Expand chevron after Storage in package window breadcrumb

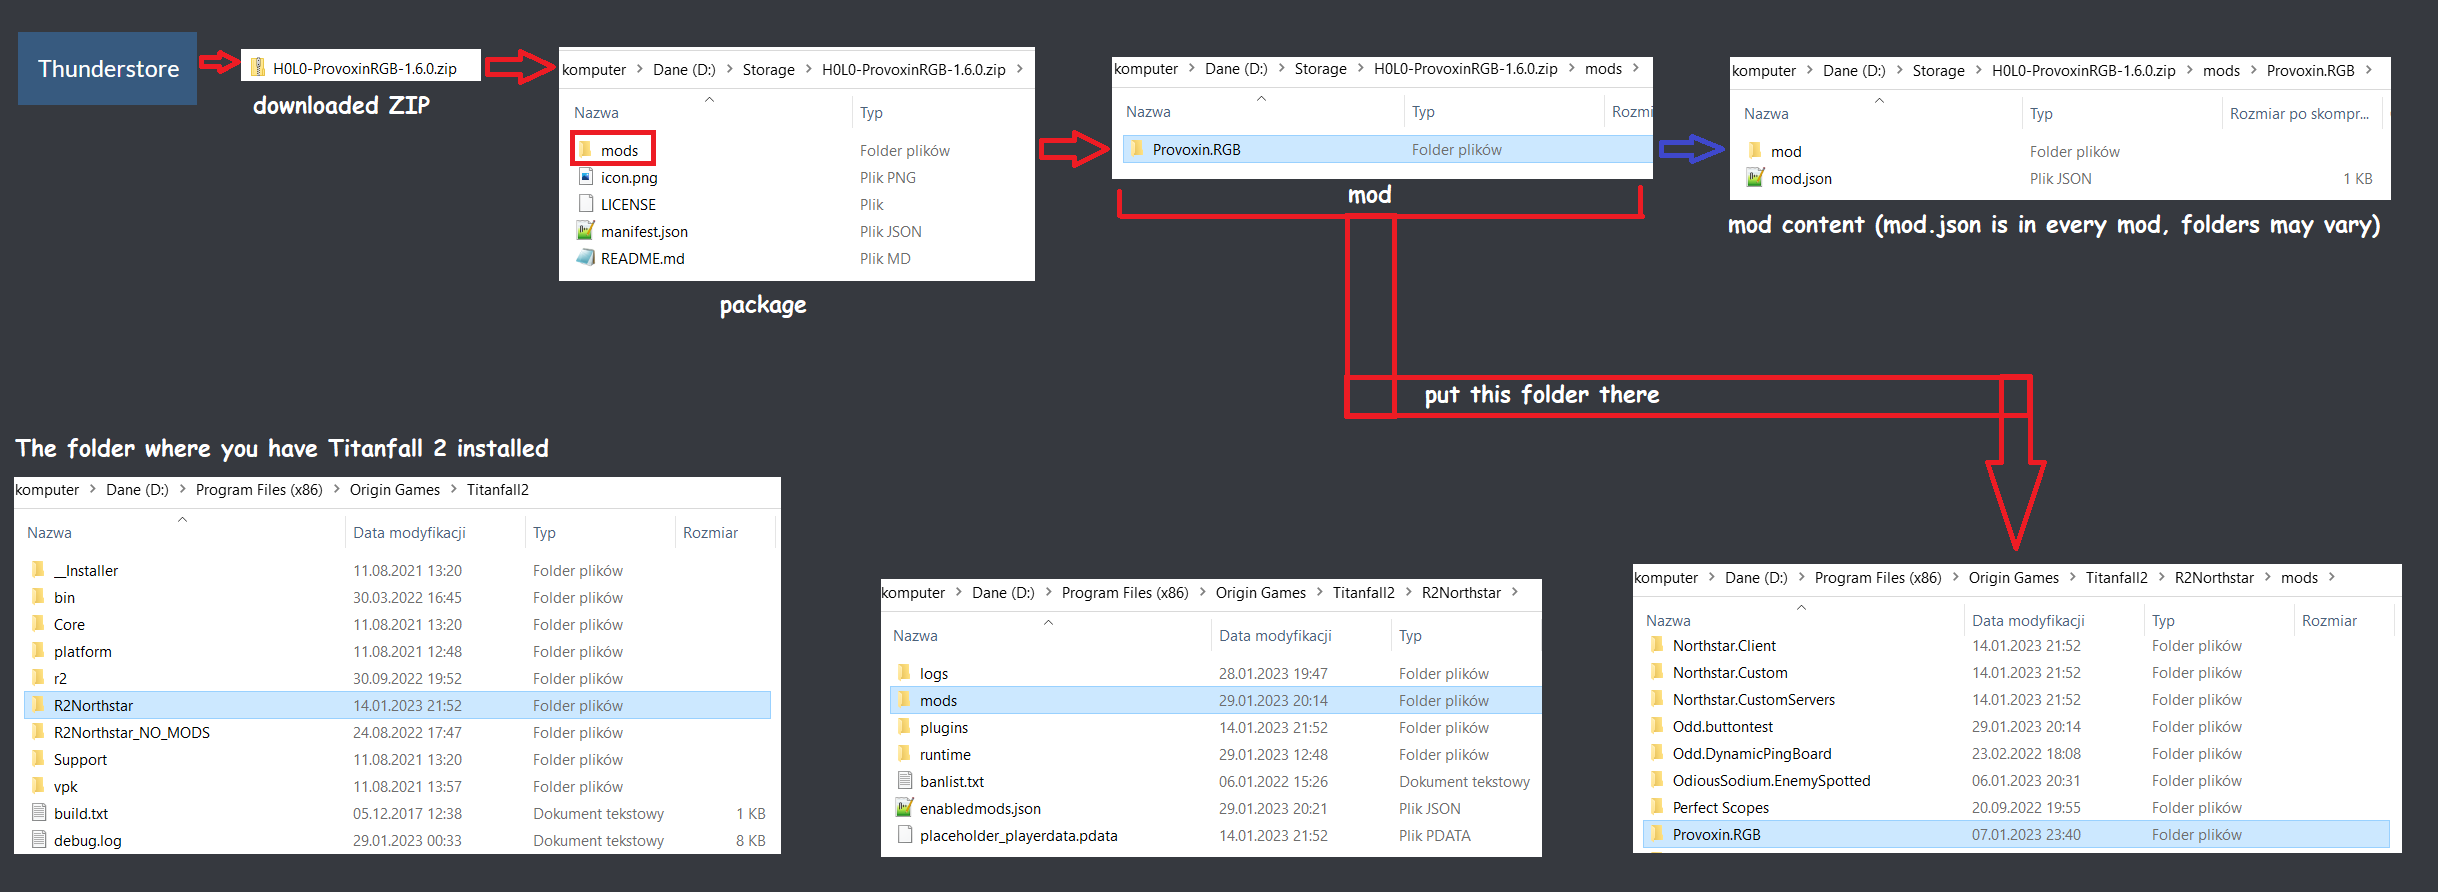click(x=808, y=69)
